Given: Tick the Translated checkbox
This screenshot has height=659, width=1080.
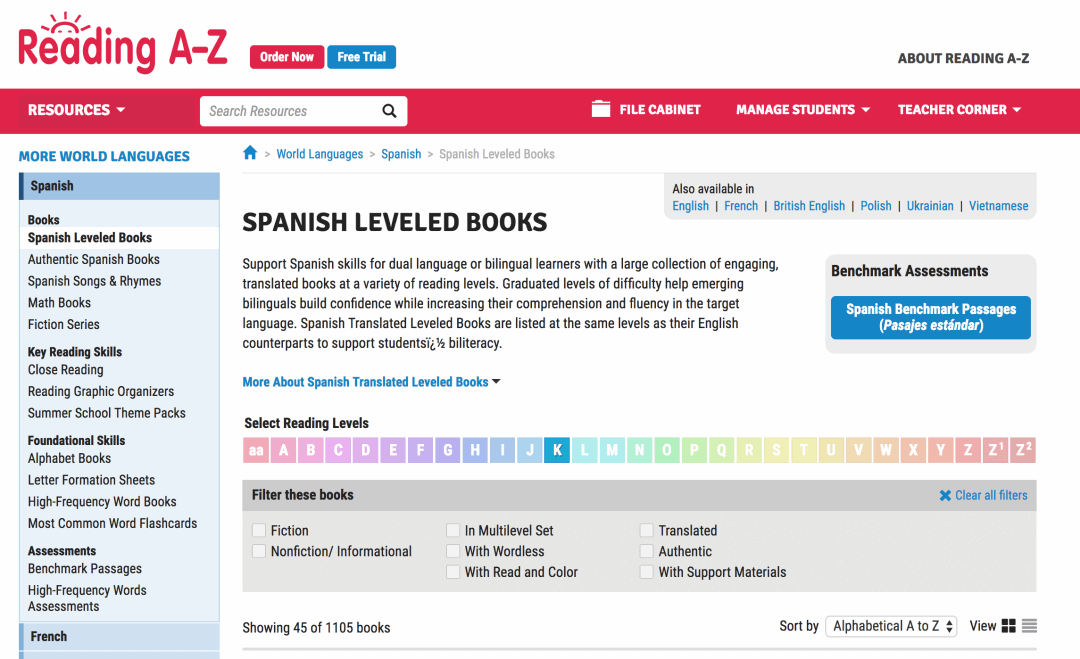Looking at the screenshot, I should (646, 530).
